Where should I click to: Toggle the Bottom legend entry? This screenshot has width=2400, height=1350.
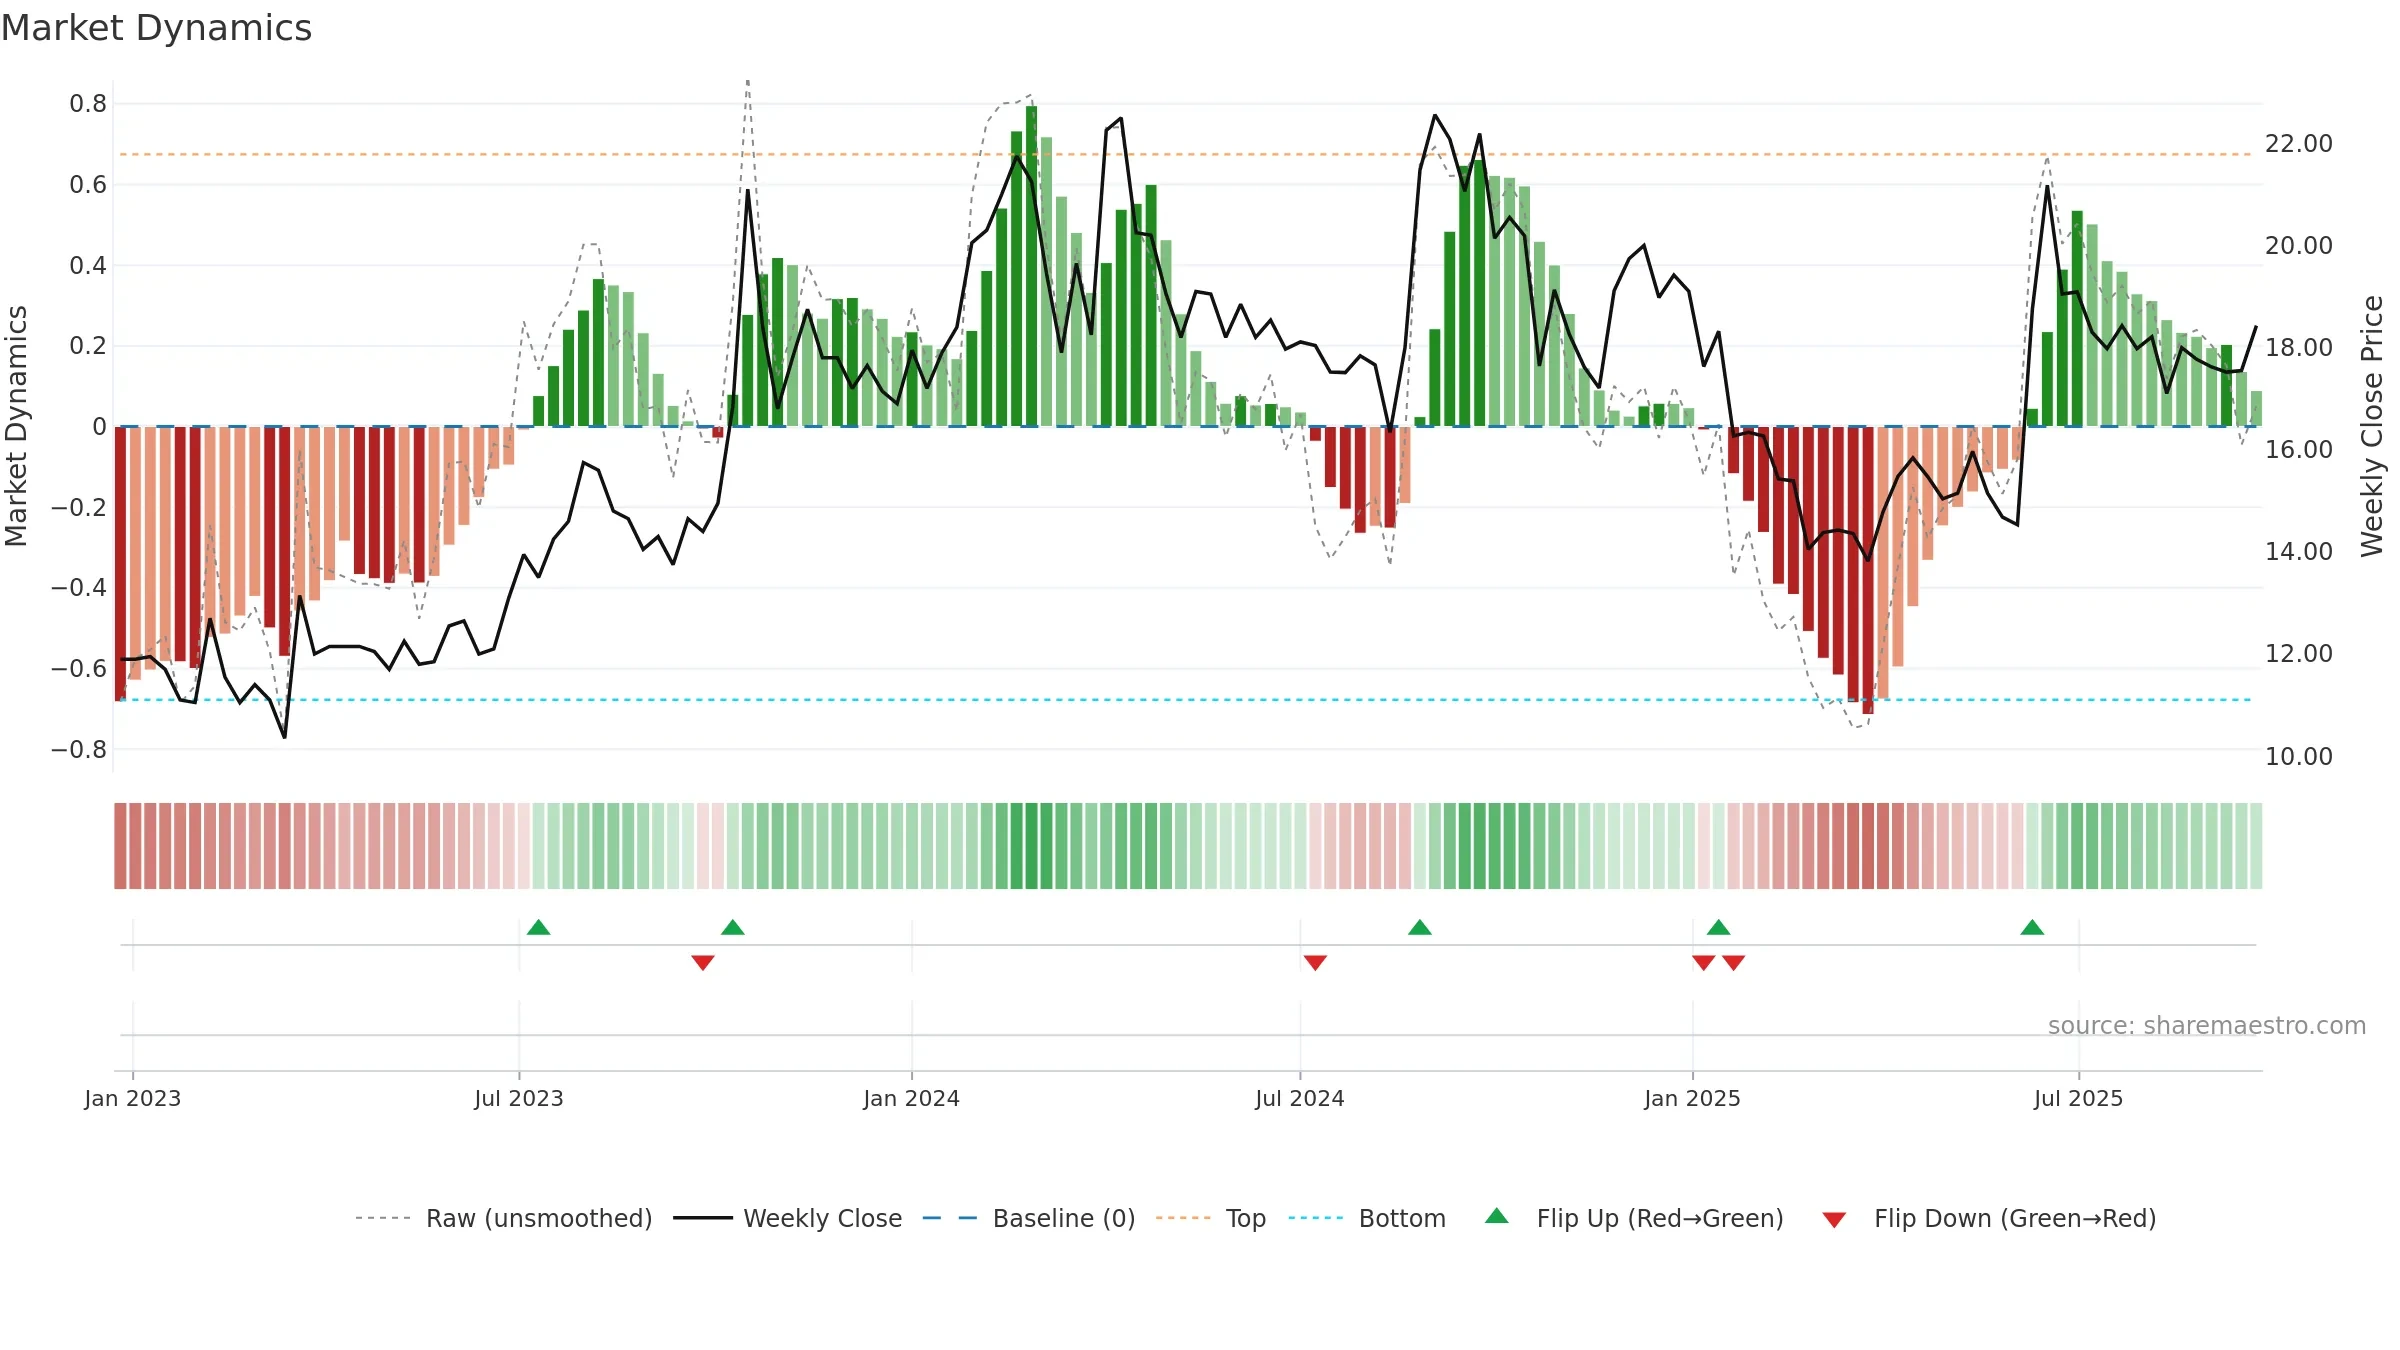tap(1367, 1218)
